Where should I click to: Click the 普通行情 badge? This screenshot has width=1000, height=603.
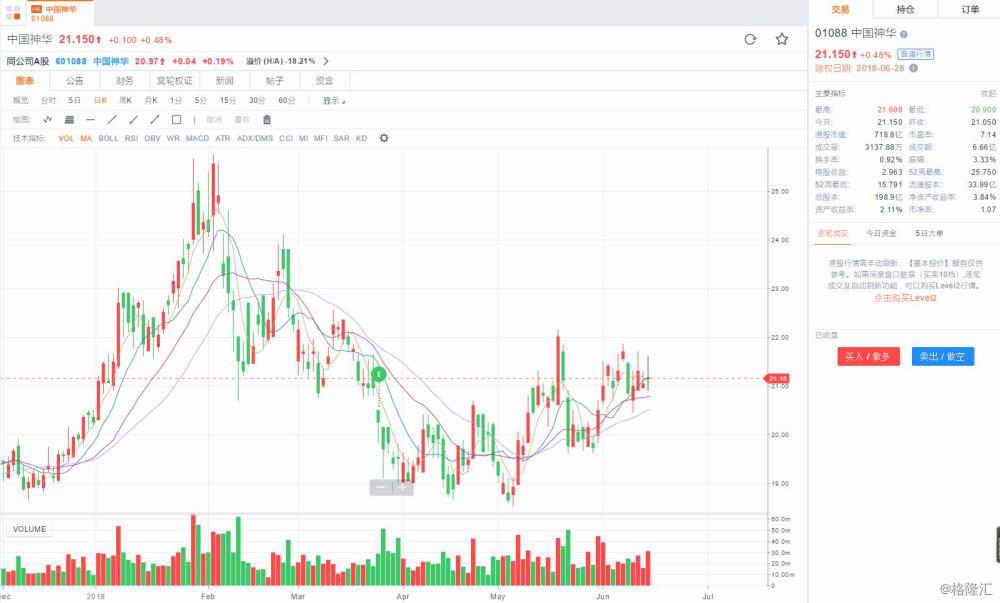915,54
